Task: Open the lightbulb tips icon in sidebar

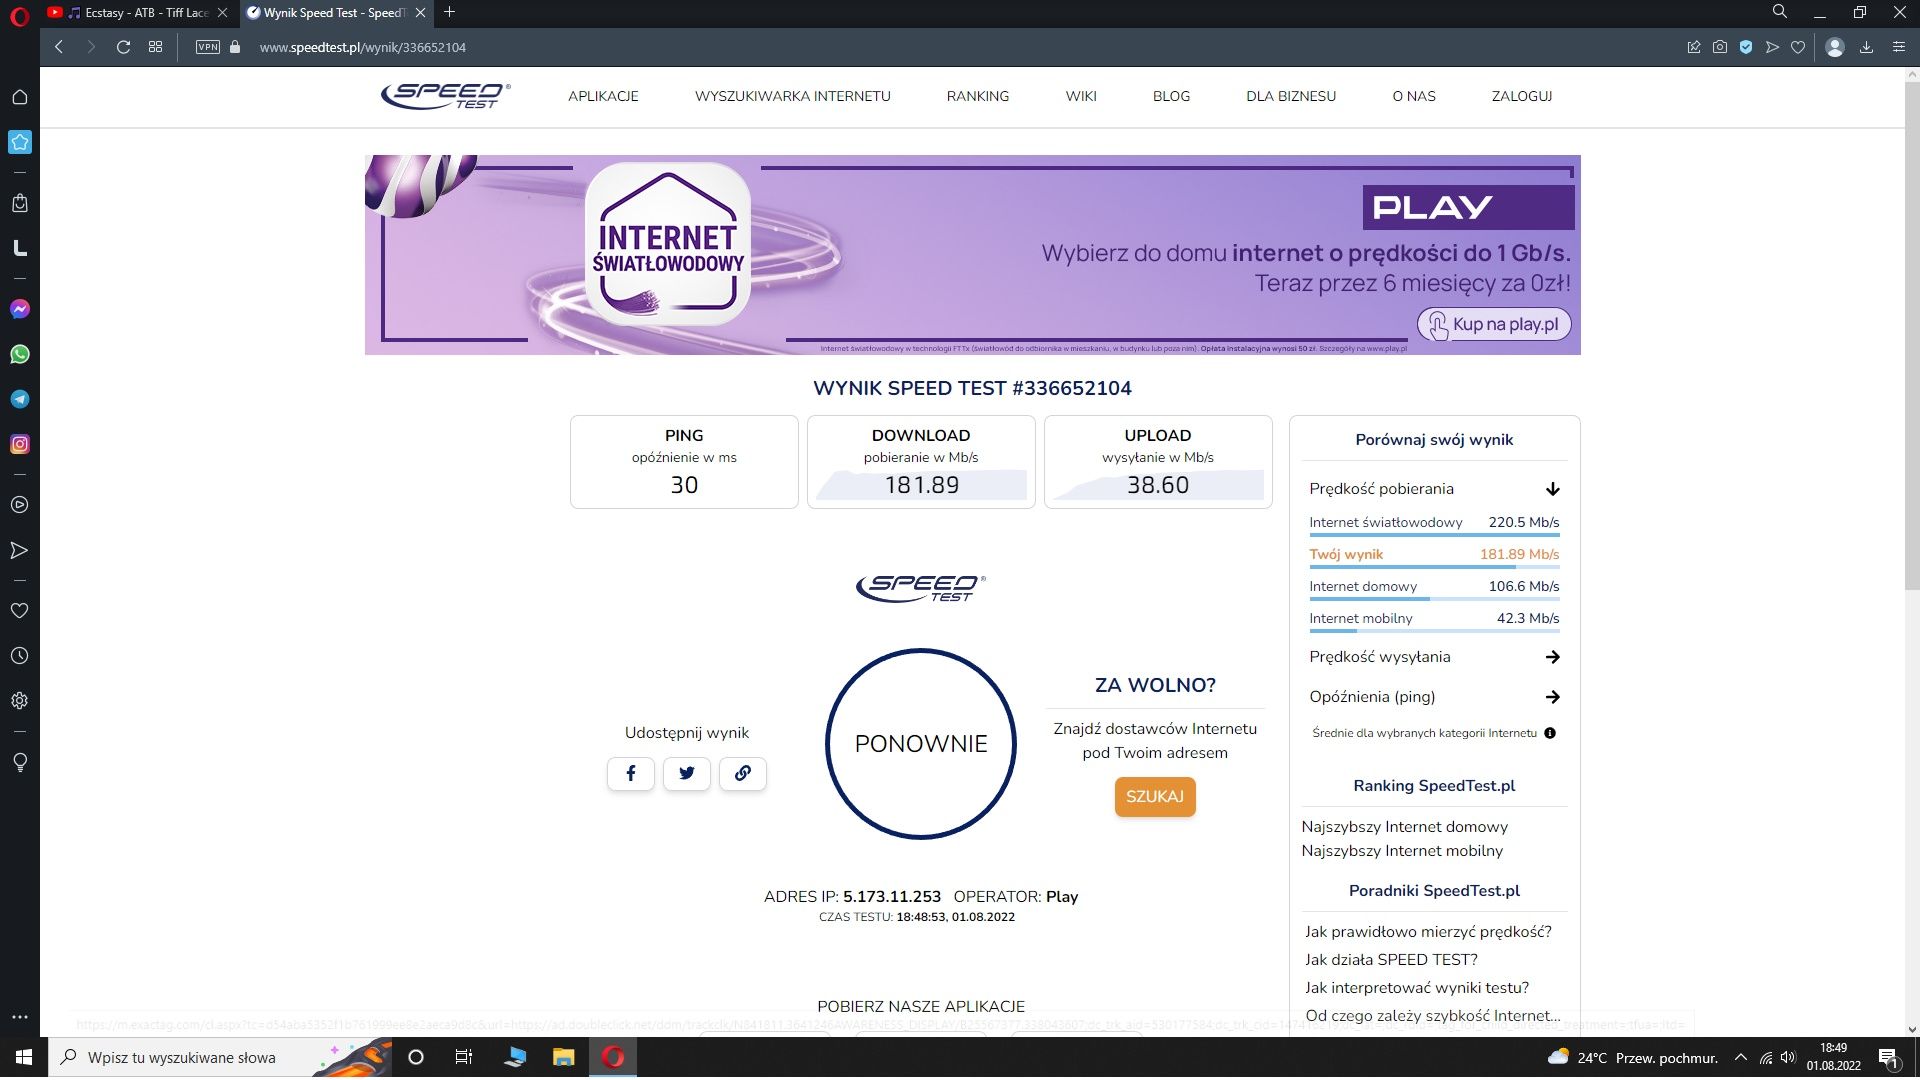Action: pyautogui.click(x=19, y=762)
